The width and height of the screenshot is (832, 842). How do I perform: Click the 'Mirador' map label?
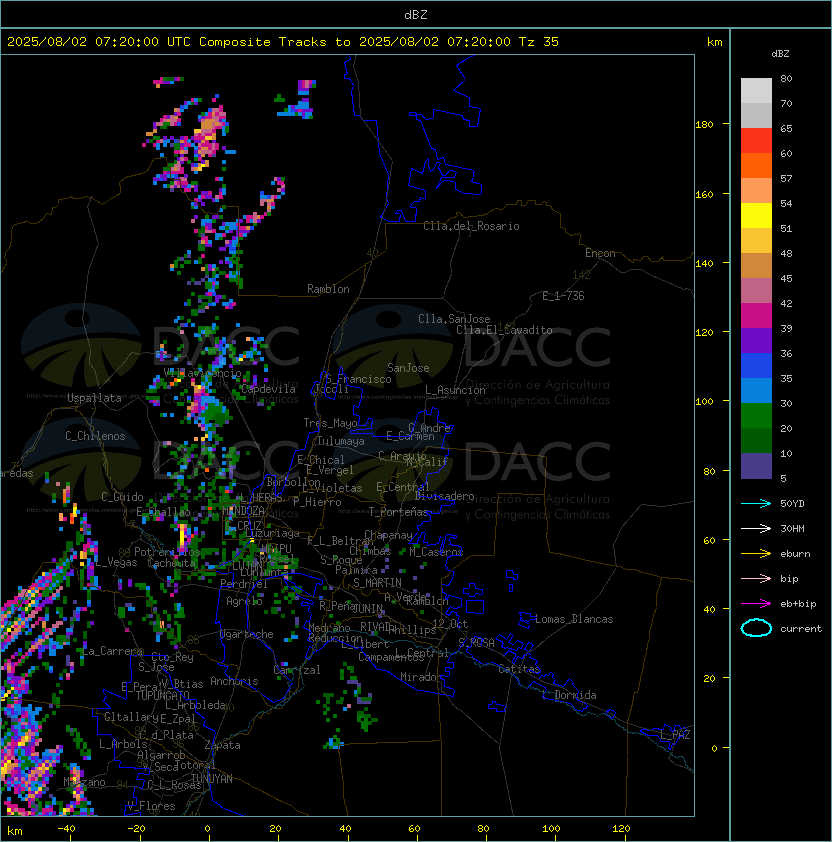point(421,677)
